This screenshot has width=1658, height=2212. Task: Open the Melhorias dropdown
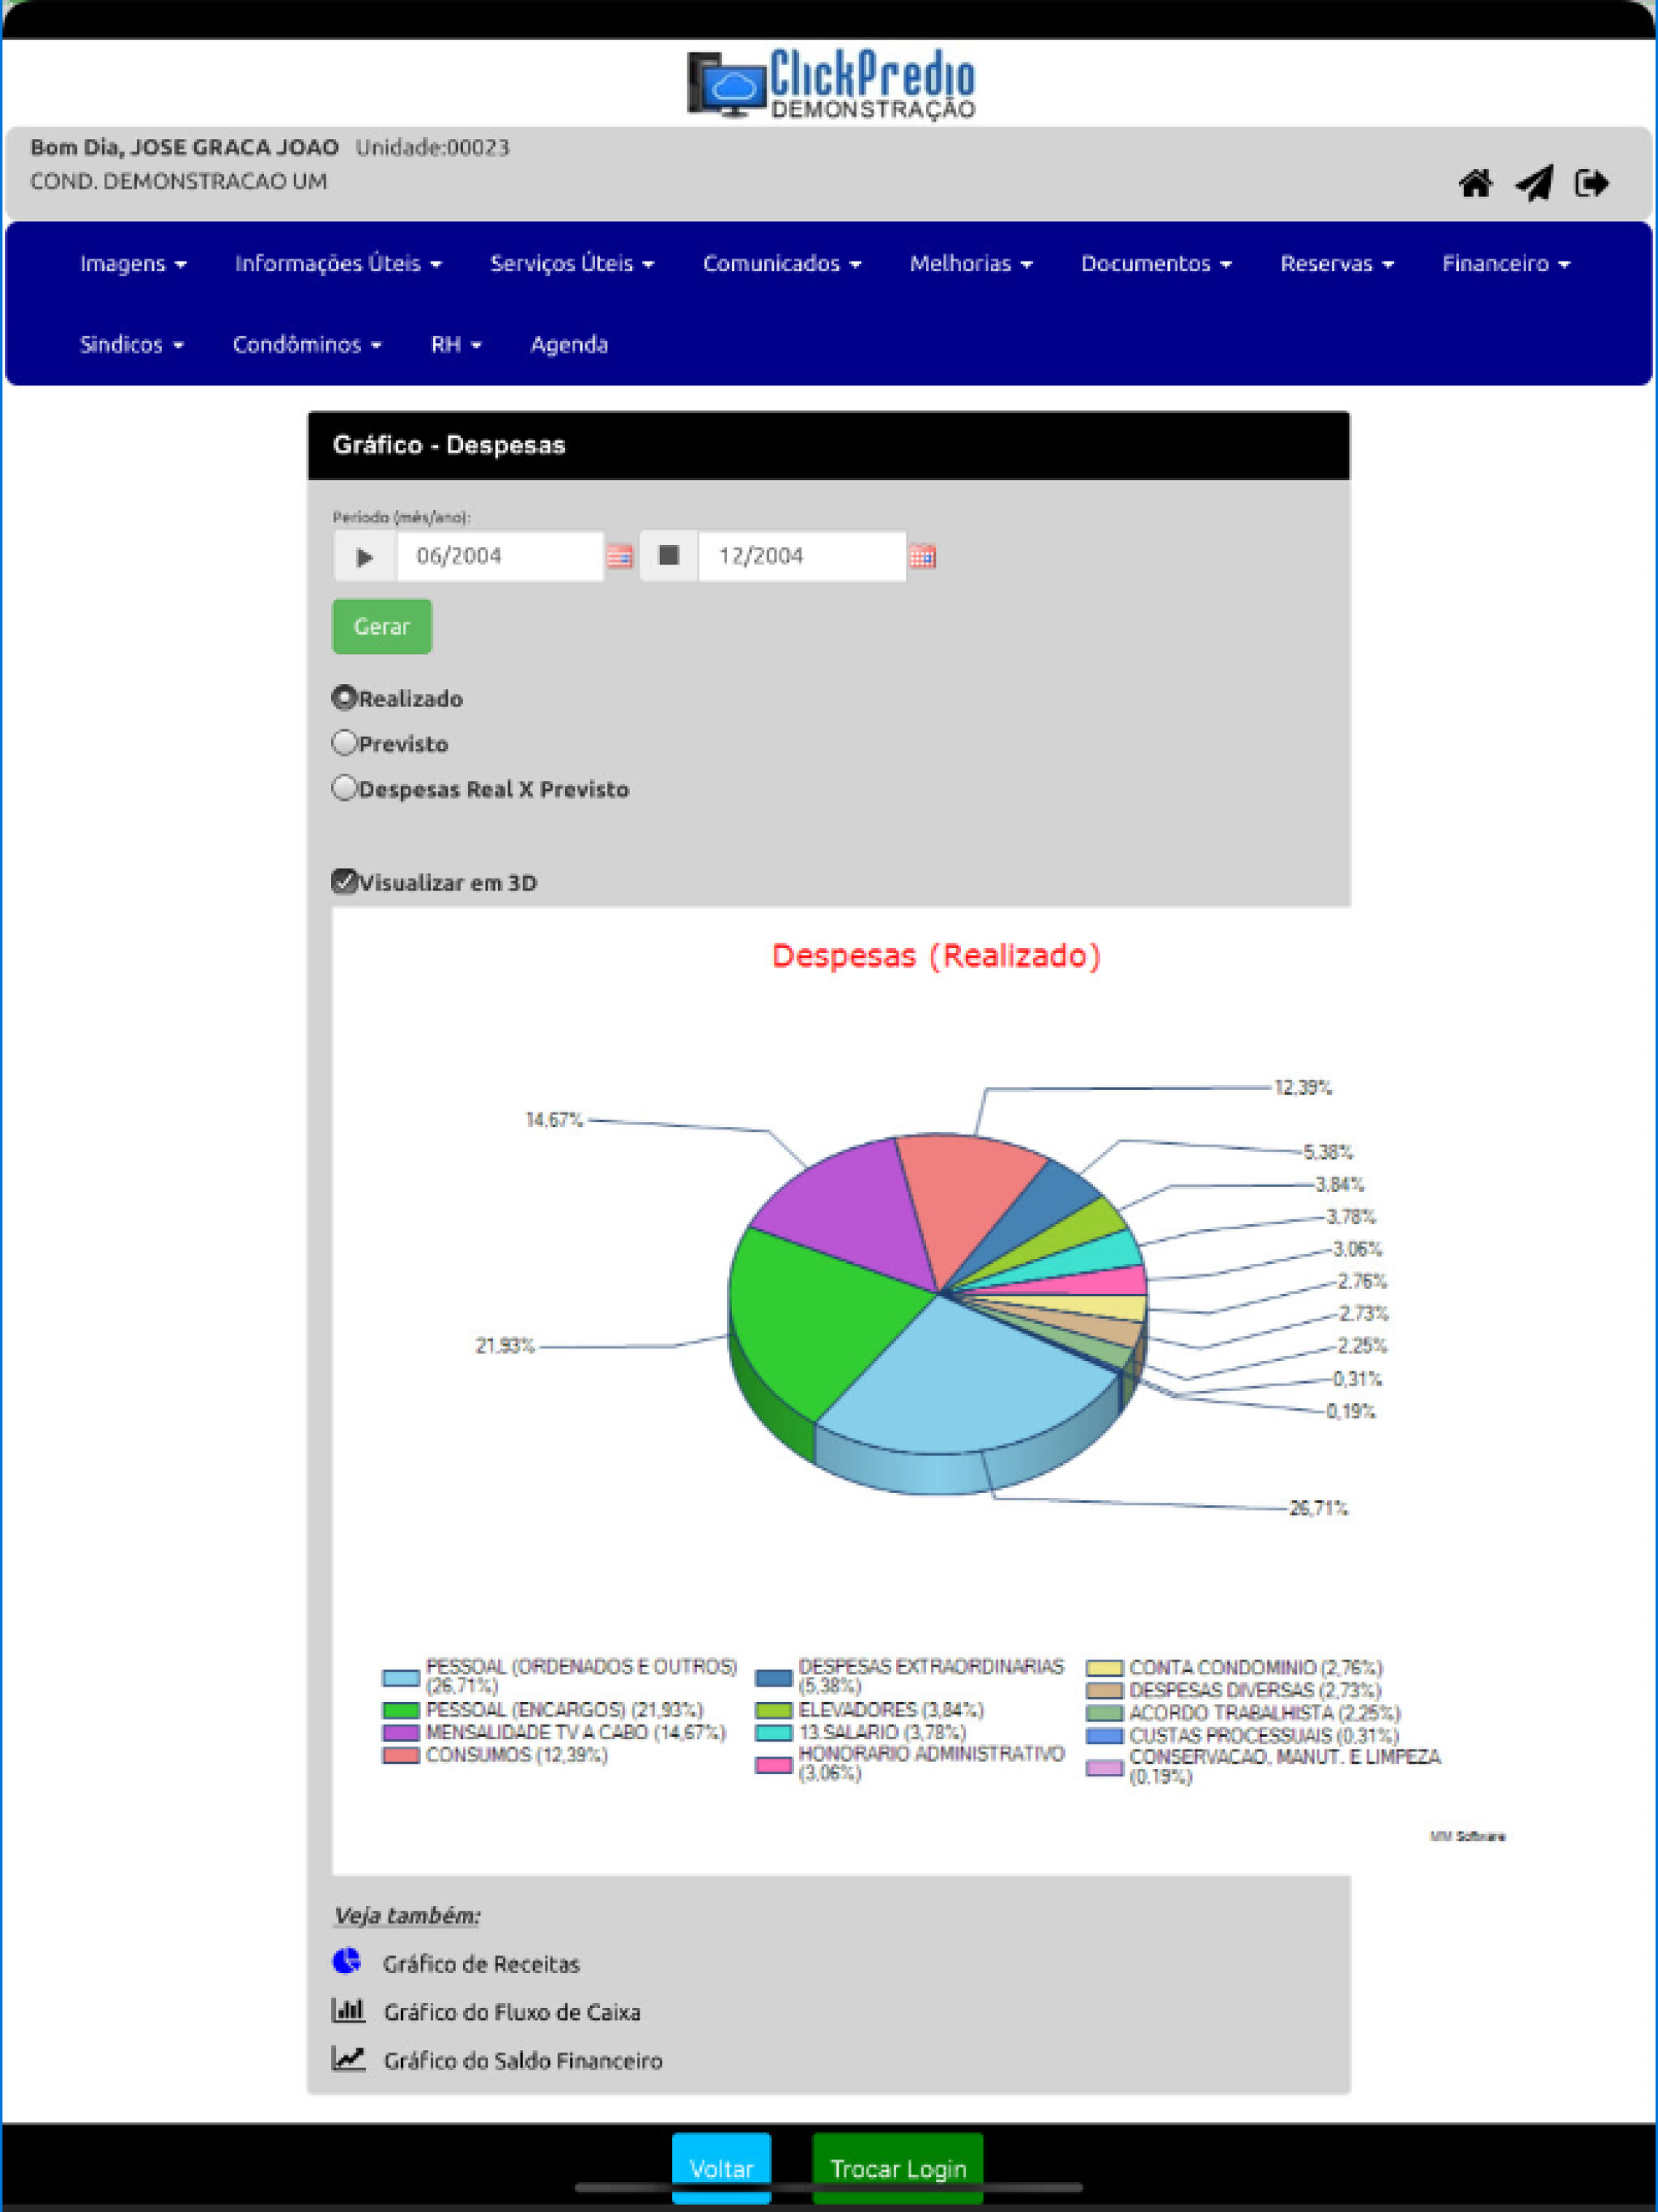tap(971, 264)
